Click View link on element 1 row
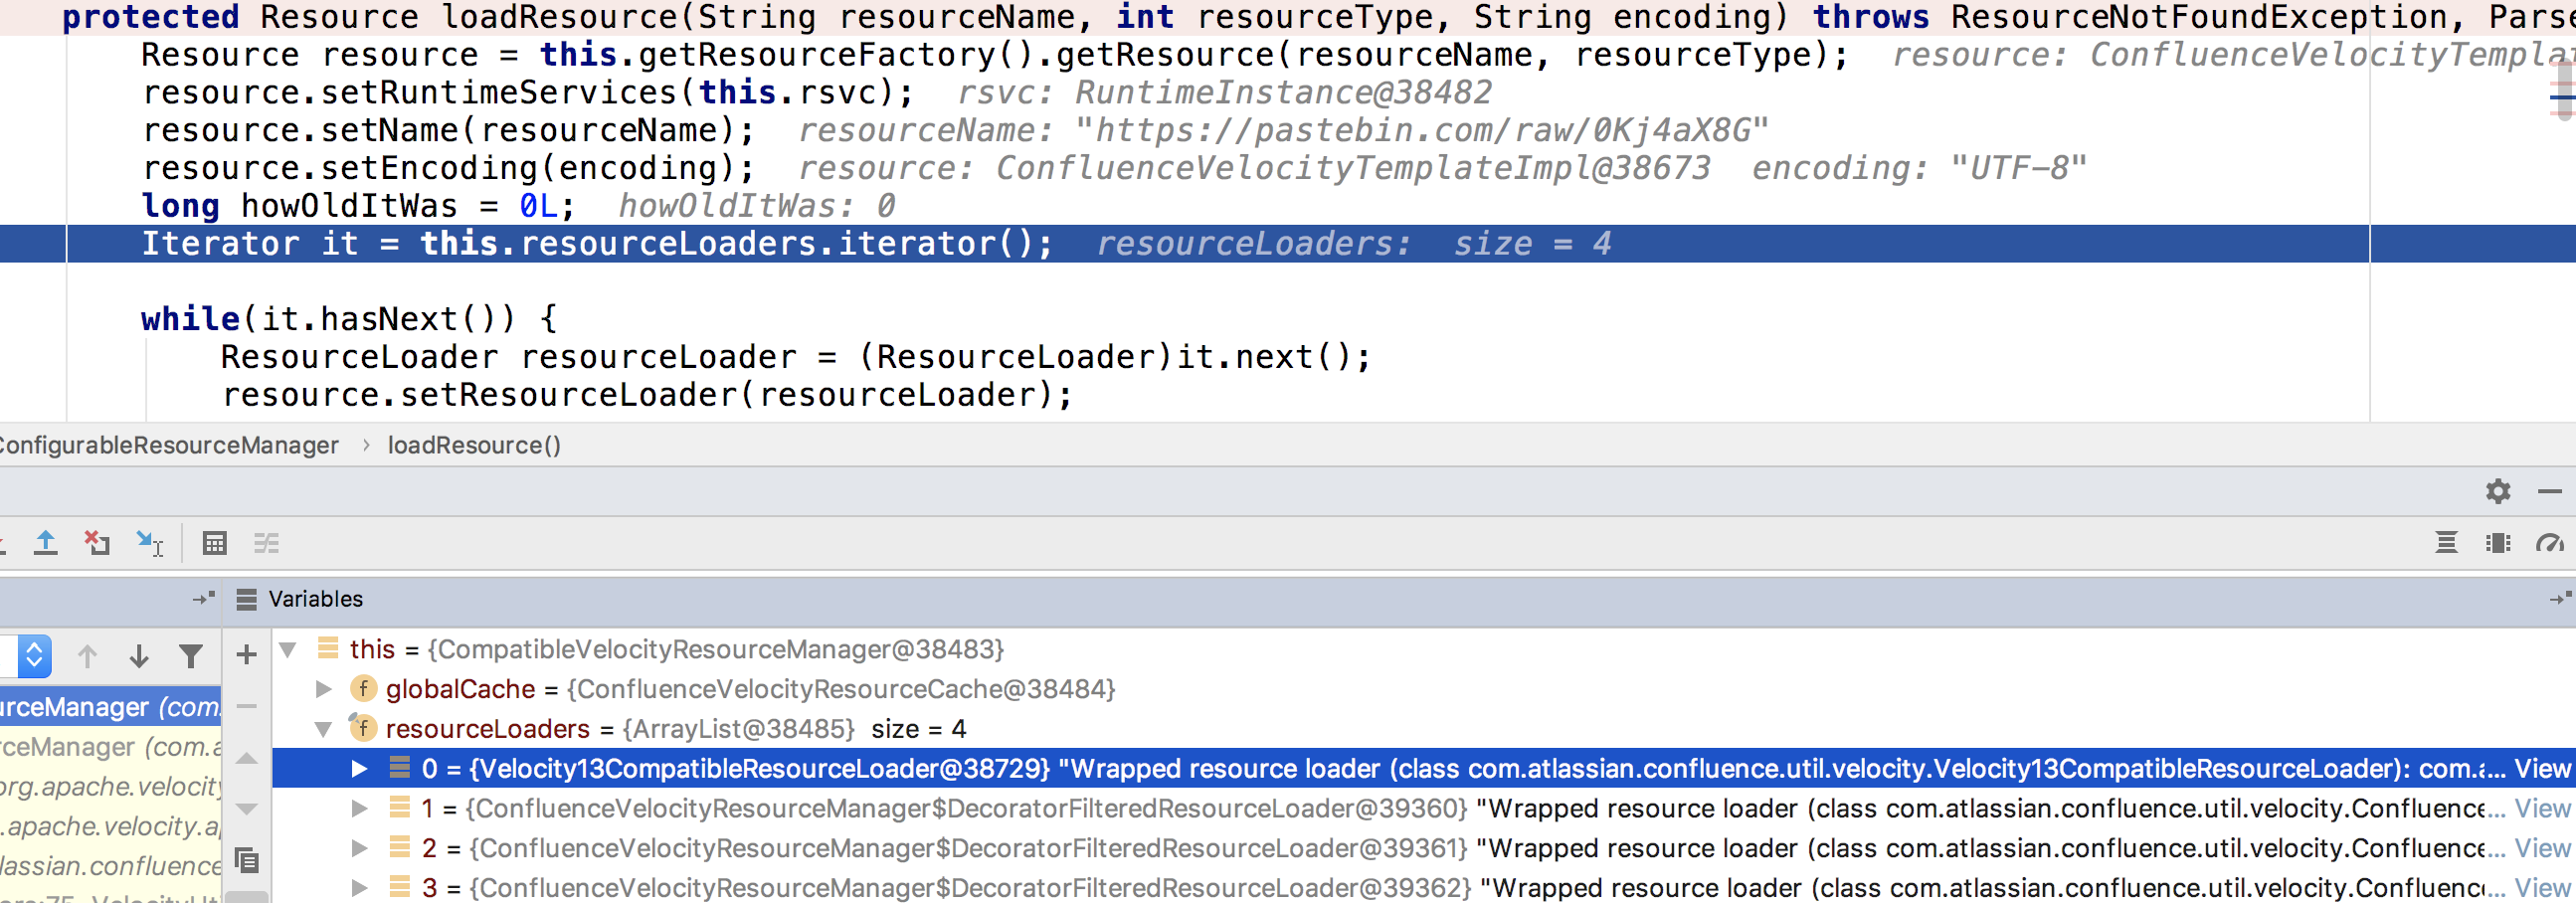This screenshot has width=2576, height=903. [2542, 808]
